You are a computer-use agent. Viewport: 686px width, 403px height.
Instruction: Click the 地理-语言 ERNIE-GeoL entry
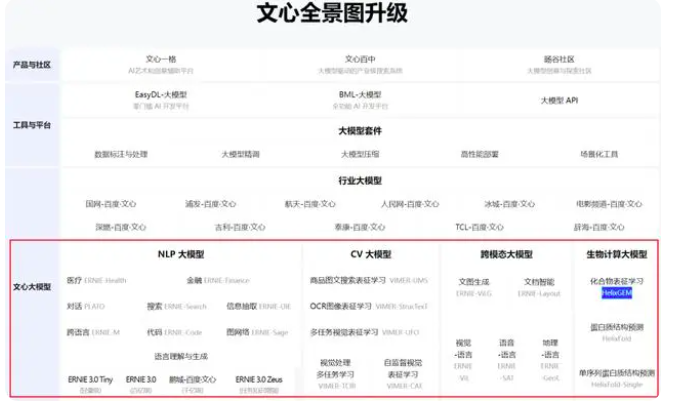pos(550,360)
